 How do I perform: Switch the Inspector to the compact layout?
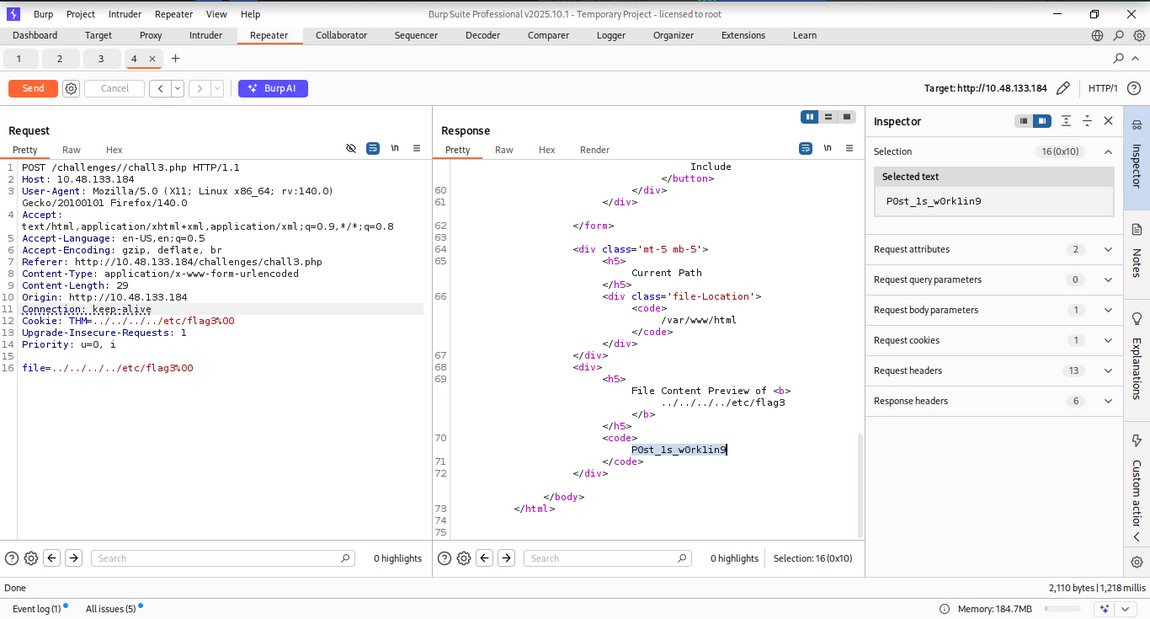tap(1023, 121)
